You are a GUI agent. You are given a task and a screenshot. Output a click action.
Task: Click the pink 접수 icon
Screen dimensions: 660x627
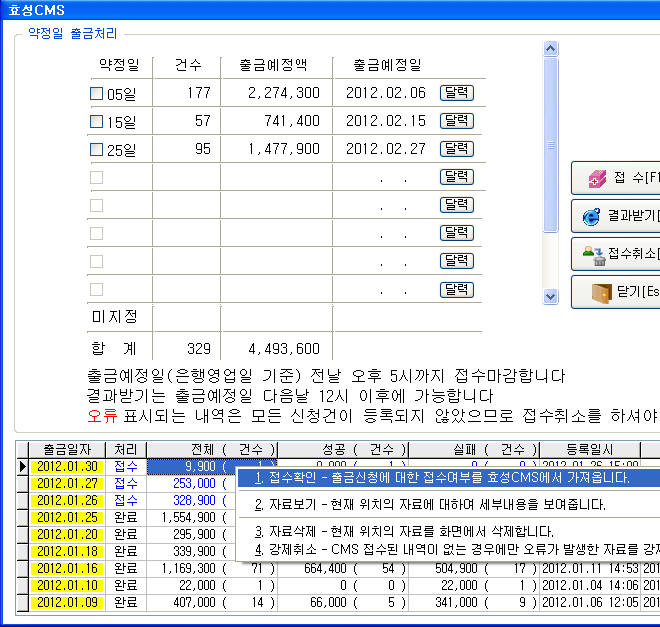(597, 179)
